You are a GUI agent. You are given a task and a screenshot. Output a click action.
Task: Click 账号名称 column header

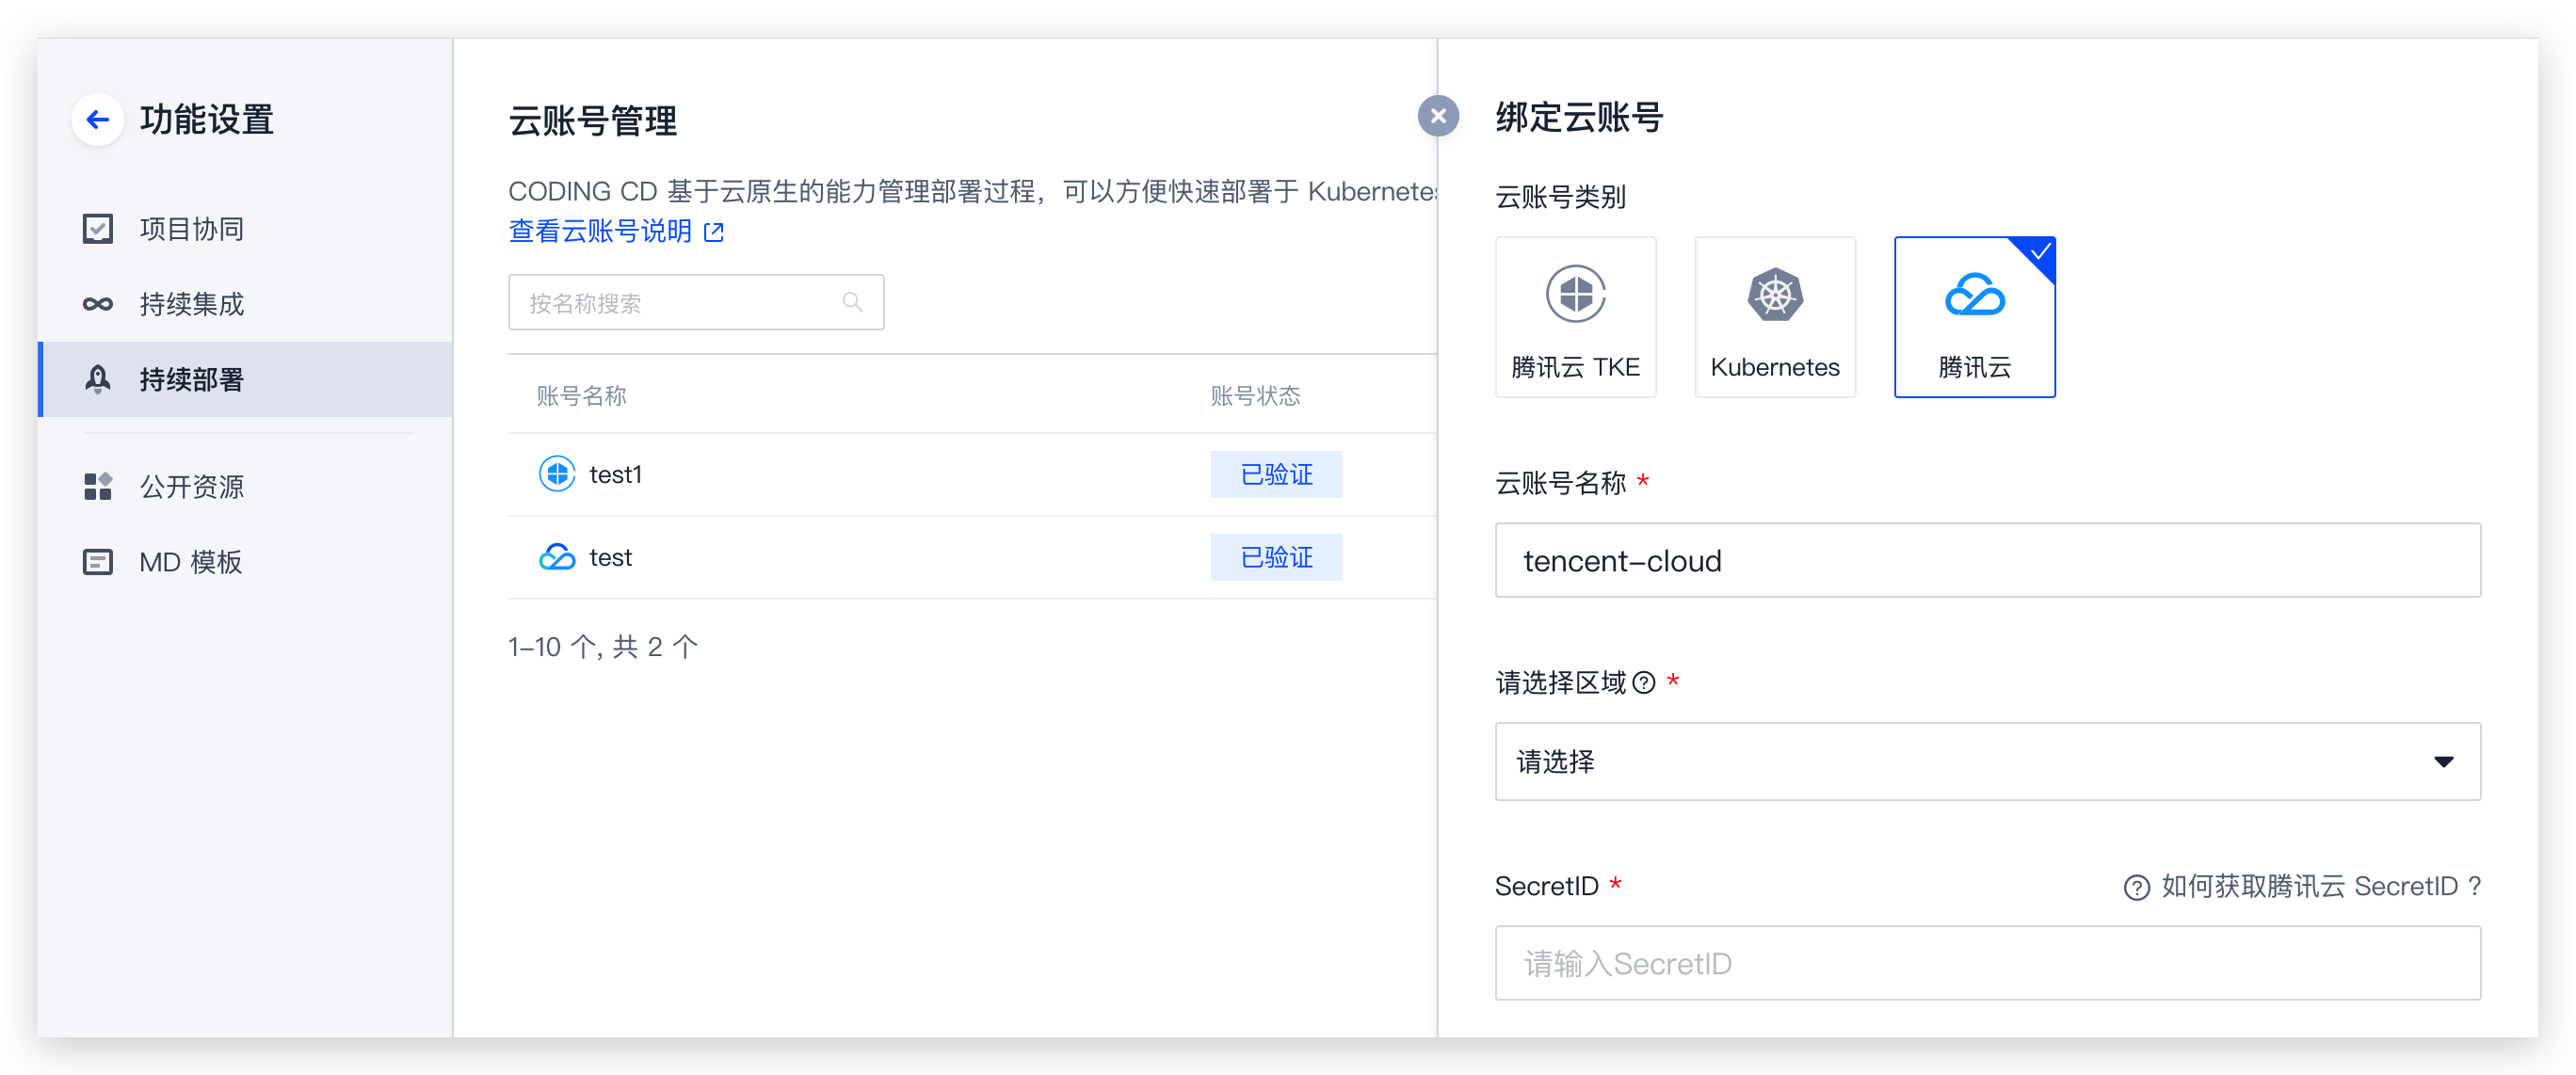(581, 396)
